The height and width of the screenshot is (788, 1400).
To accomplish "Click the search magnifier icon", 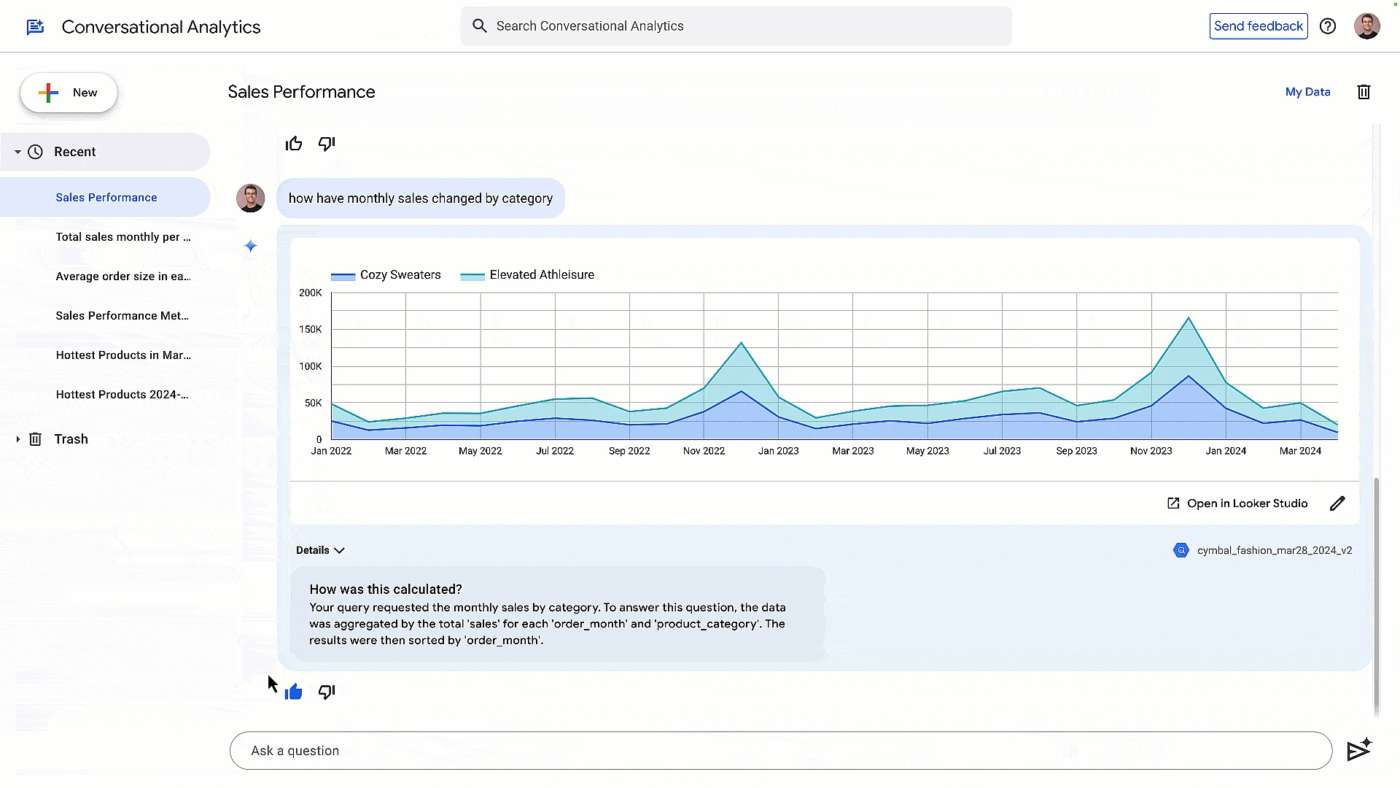I will click(479, 26).
